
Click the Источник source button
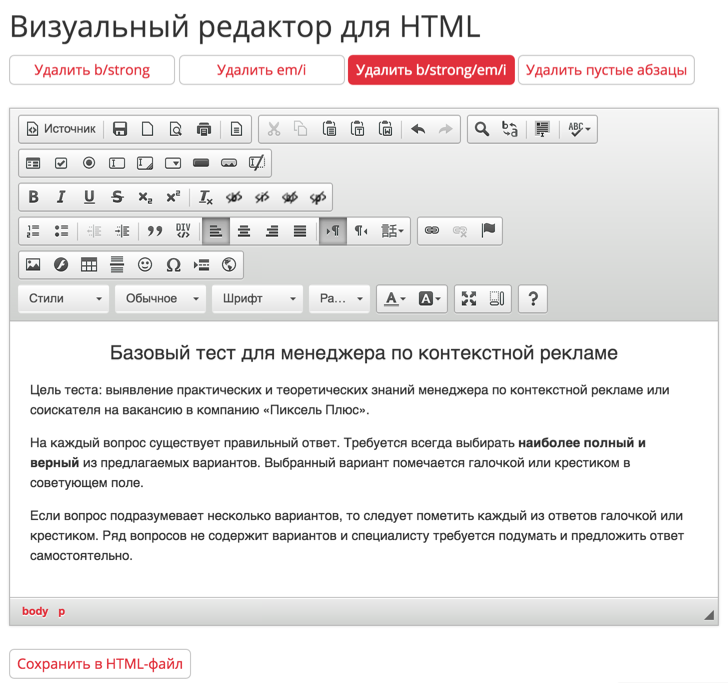(x=61, y=129)
